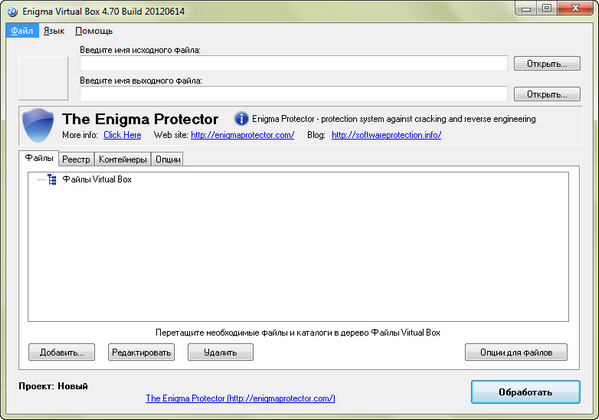Click Открыть button for the input file
The height and width of the screenshot is (420, 599).
[x=547, y=63]
